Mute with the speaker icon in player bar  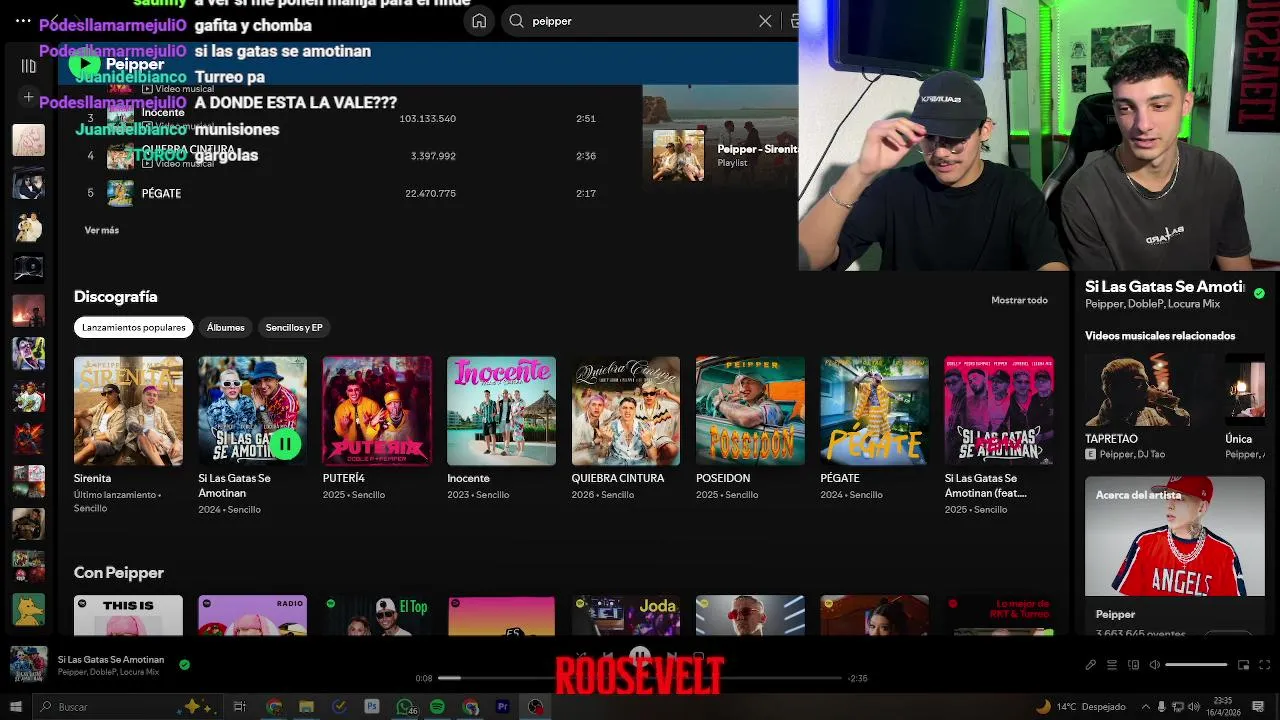point(1154,665)
